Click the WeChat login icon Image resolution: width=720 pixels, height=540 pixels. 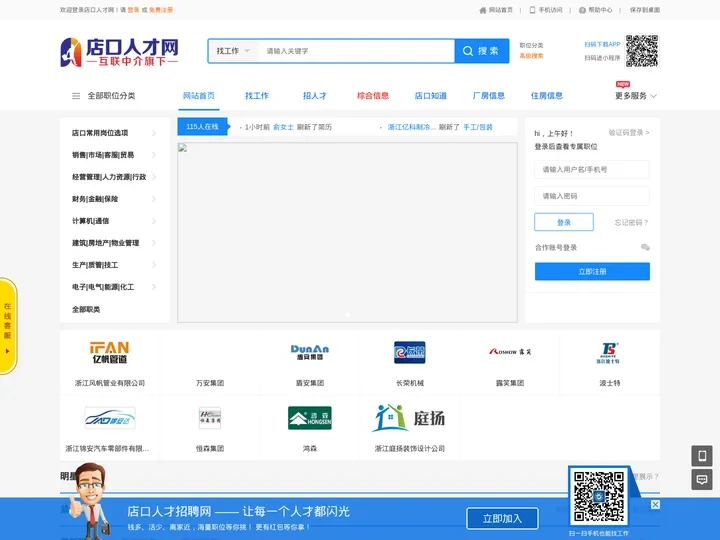pyautogui.click(x=645, y=248)
